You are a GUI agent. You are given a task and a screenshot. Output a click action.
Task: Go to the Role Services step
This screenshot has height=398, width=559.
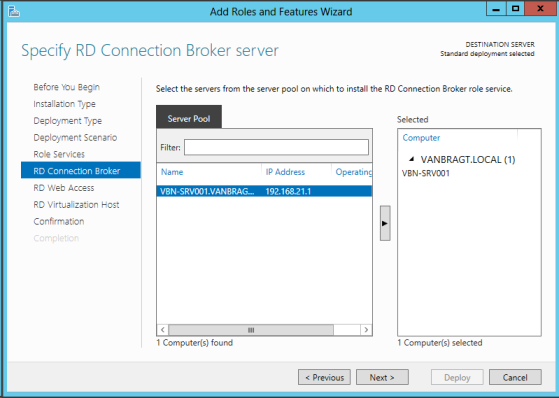[59, 154]
